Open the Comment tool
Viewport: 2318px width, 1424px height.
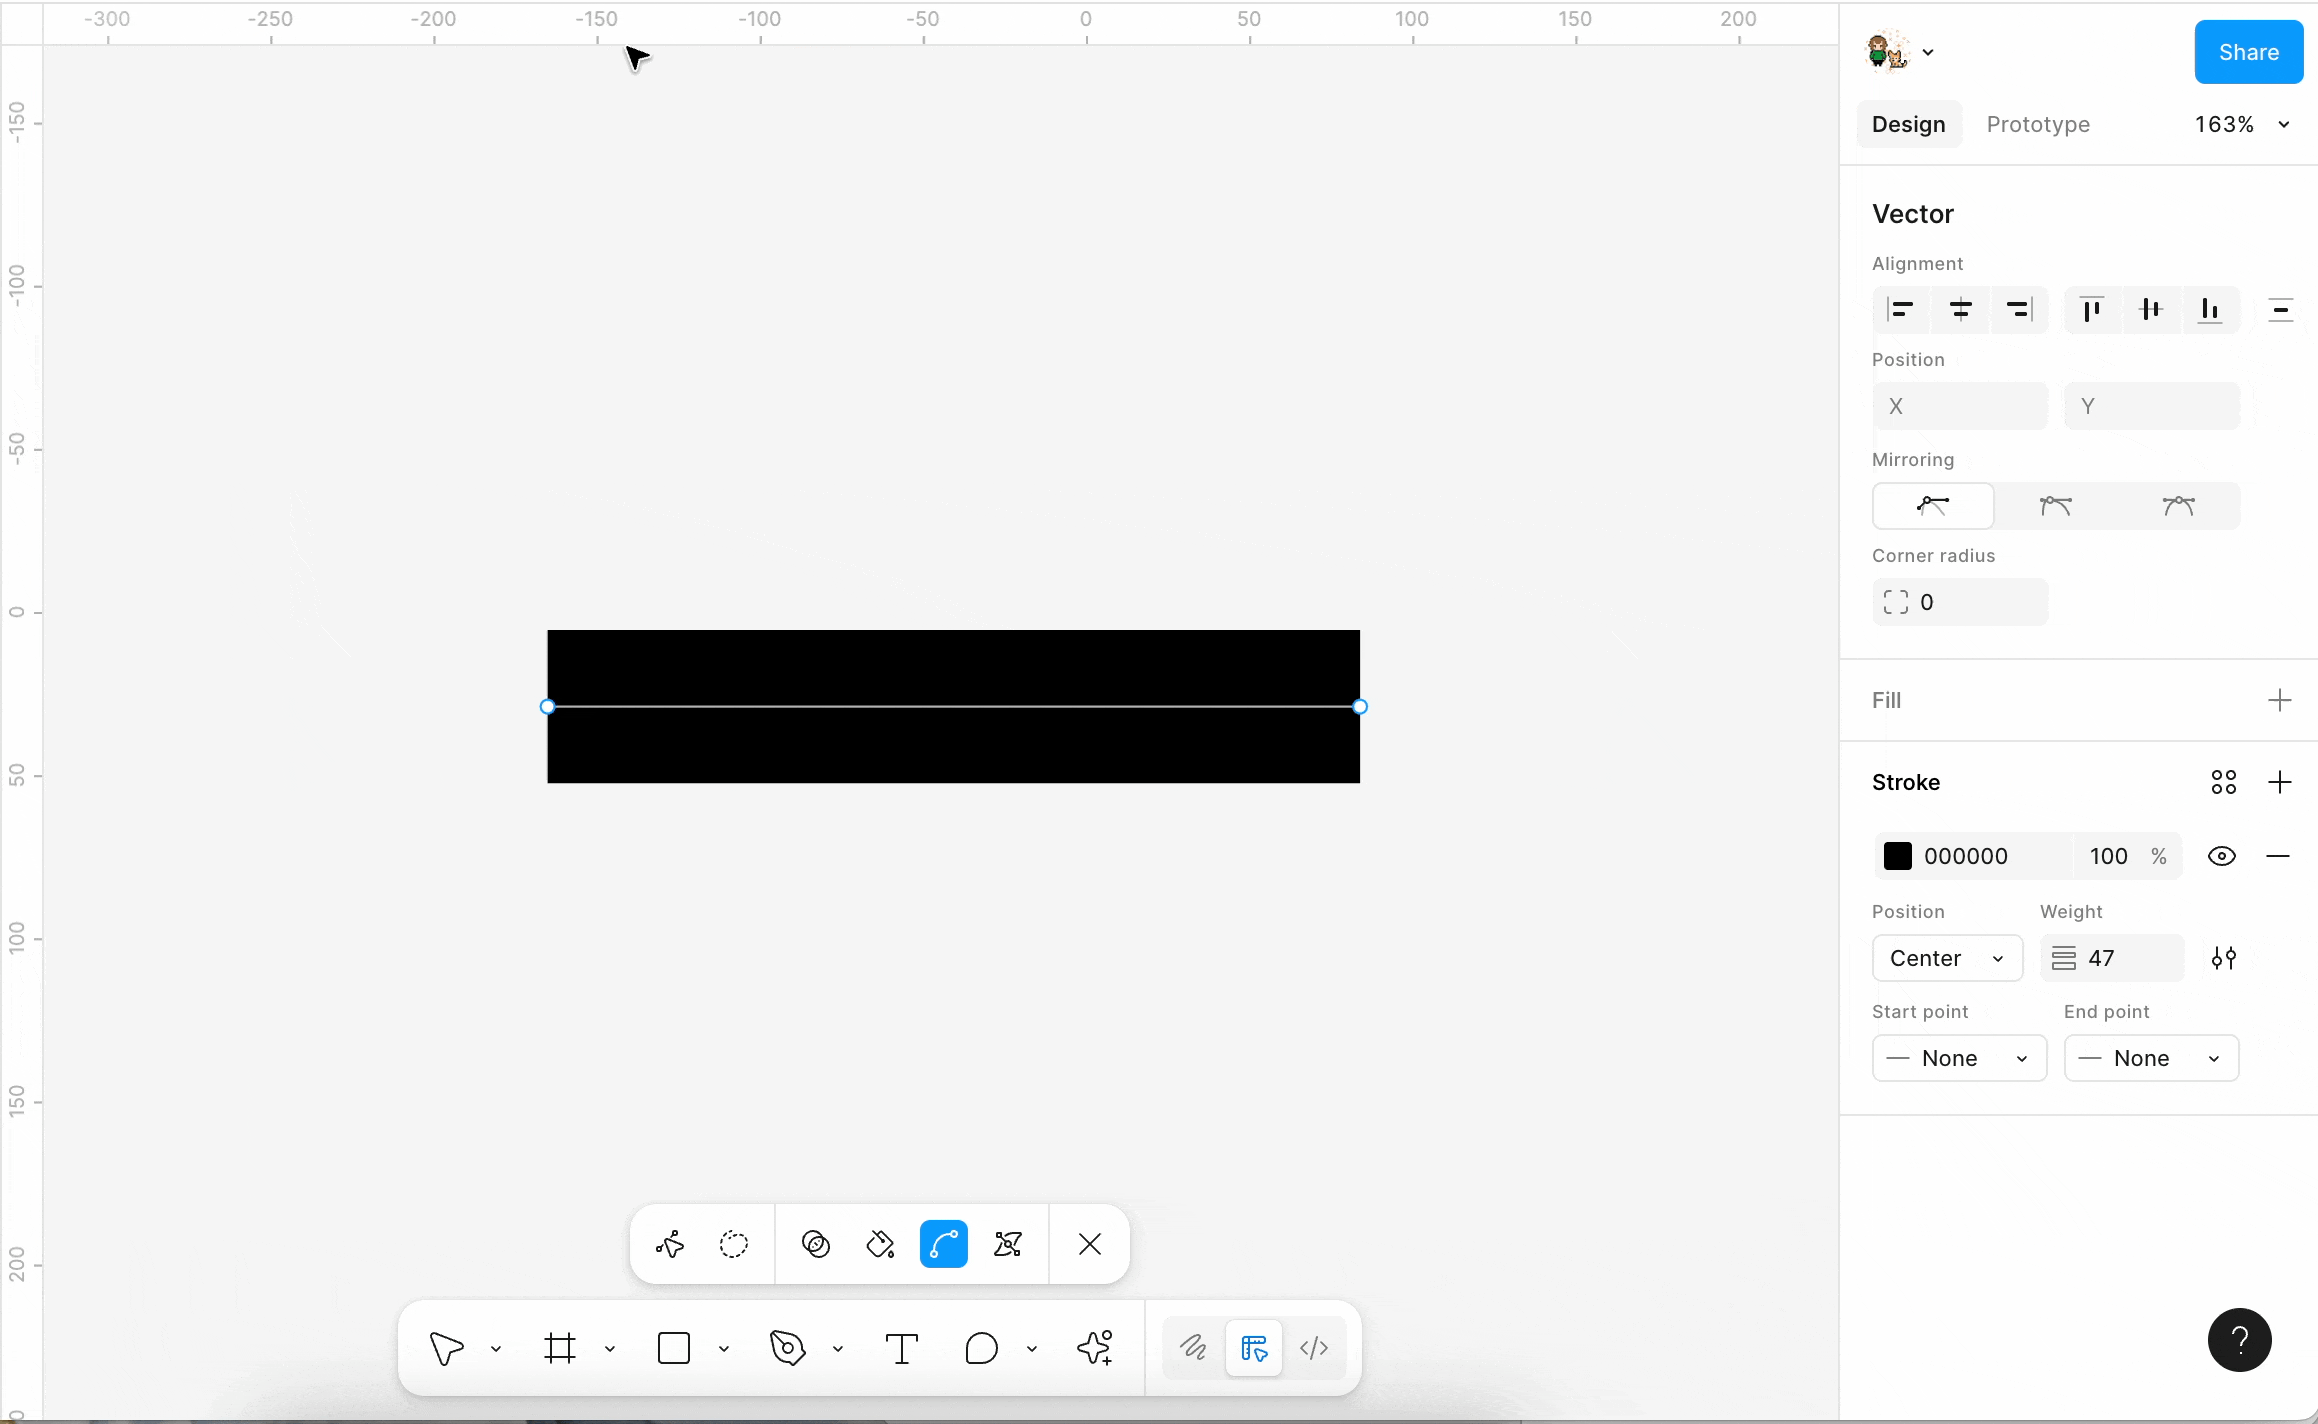click(981, 1348)
